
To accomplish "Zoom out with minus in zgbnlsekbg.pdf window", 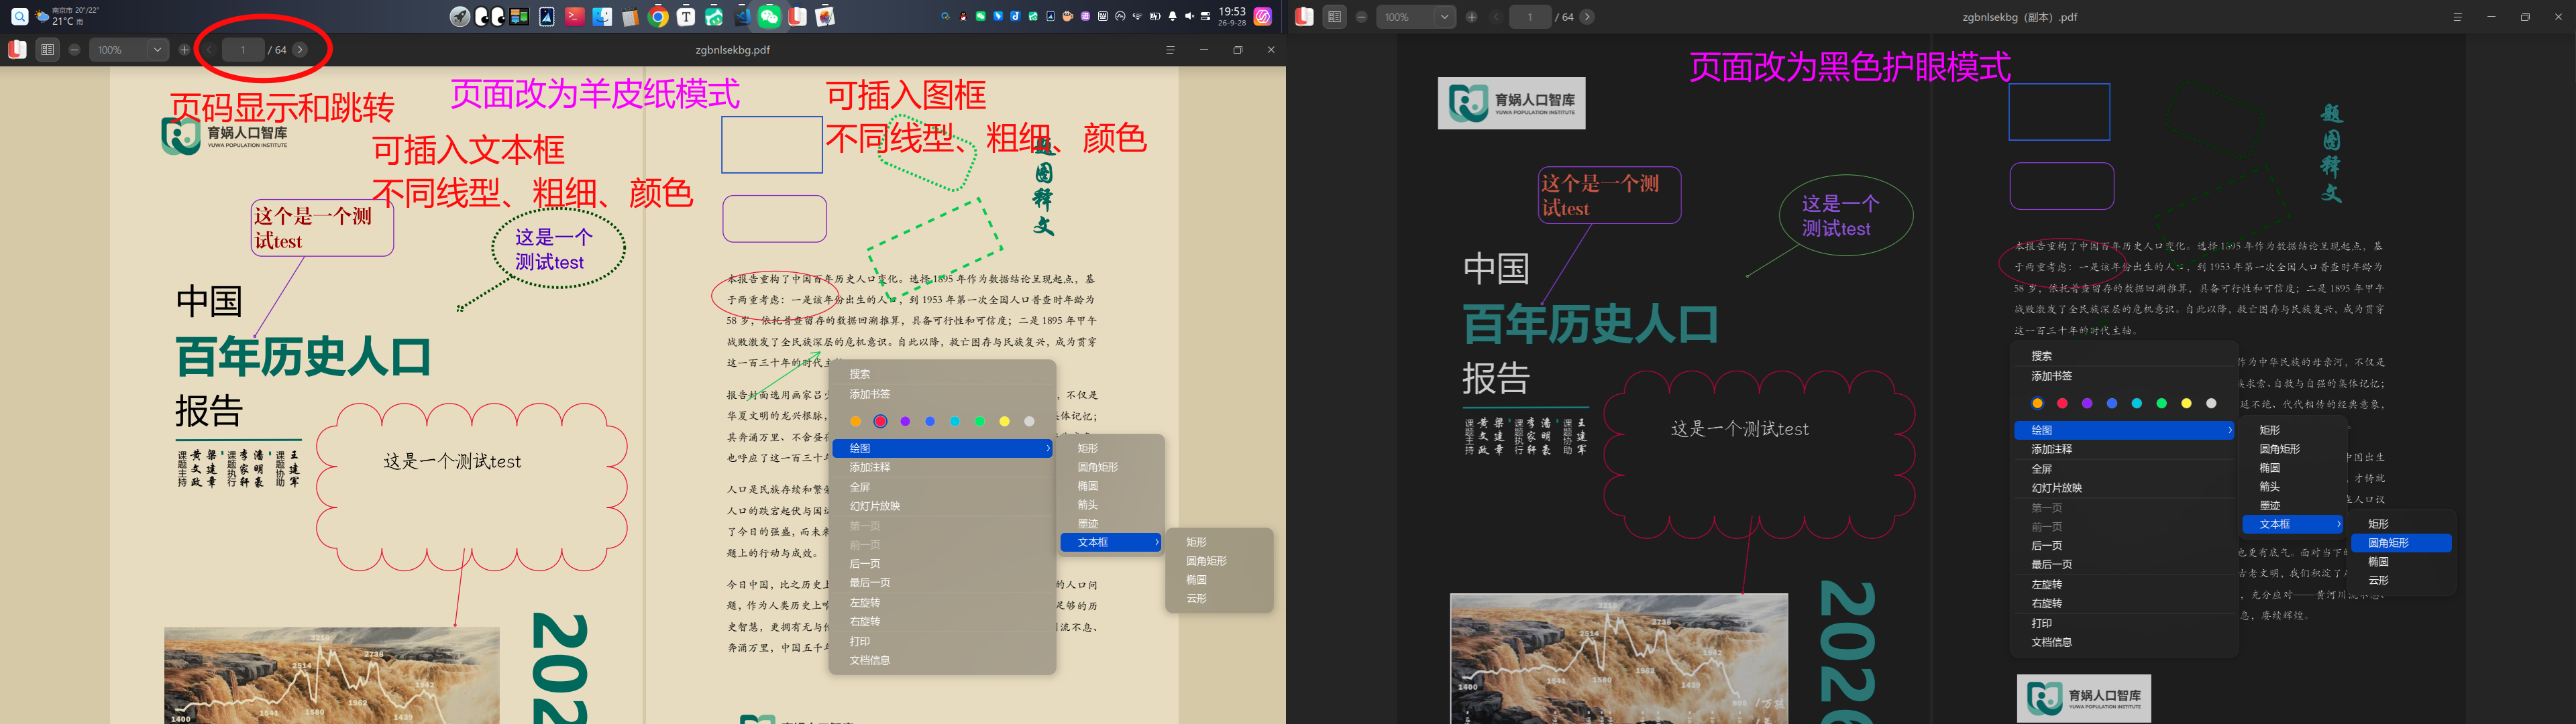I will click(x=74, y=50).
